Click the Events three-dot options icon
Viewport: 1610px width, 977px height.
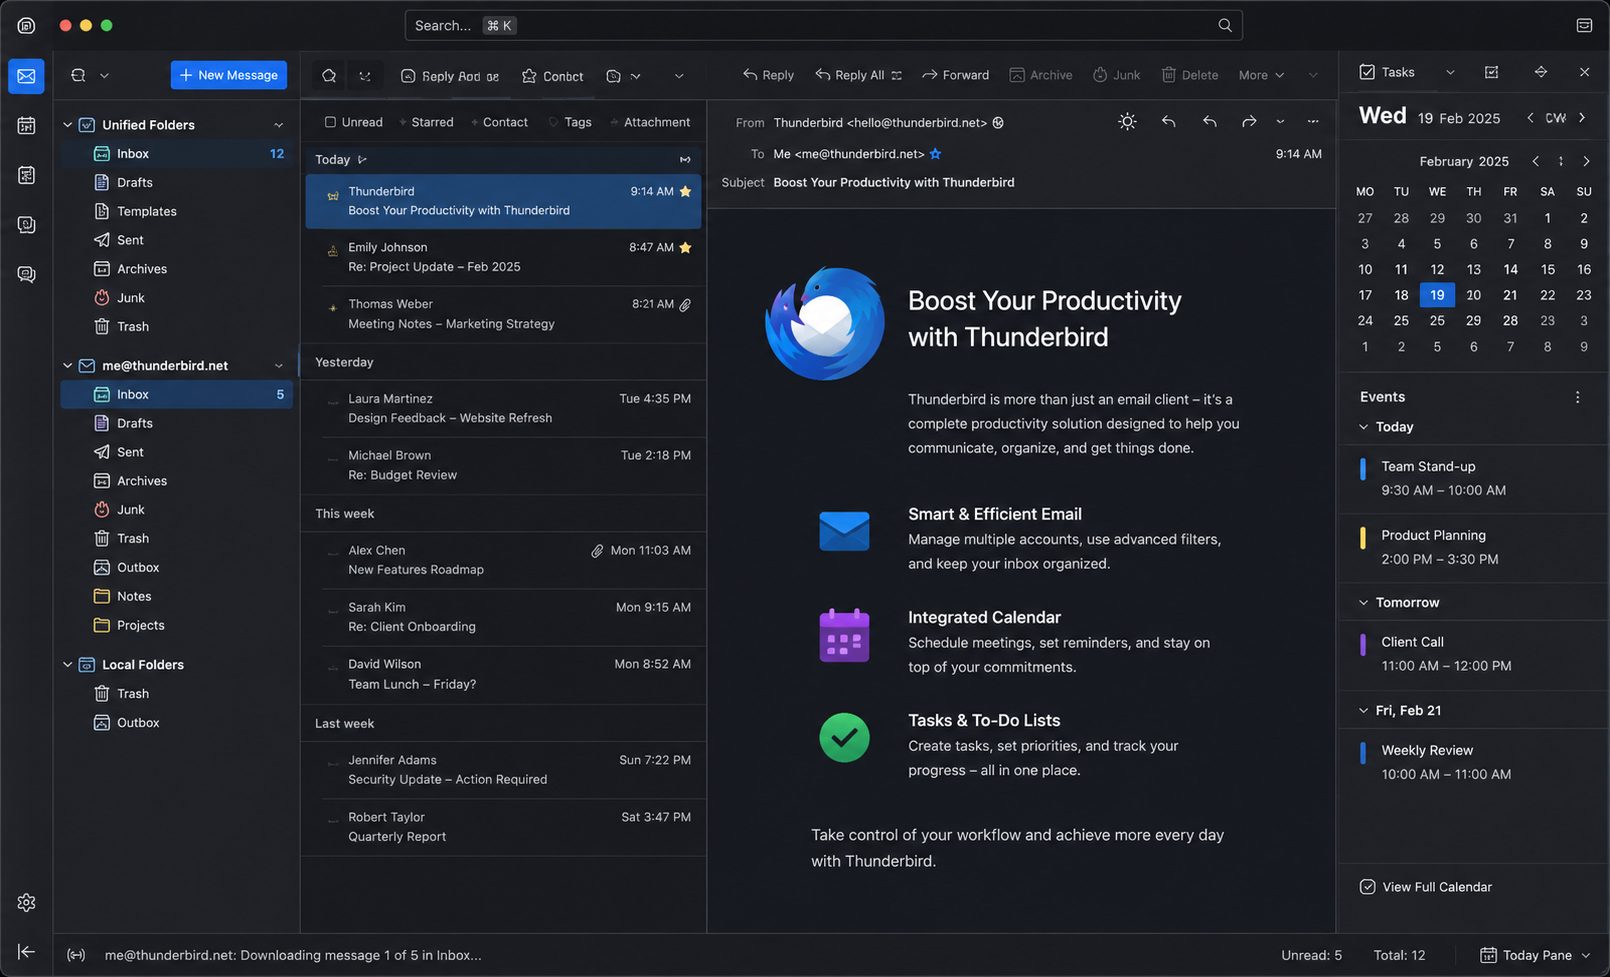click(1578, 397)
